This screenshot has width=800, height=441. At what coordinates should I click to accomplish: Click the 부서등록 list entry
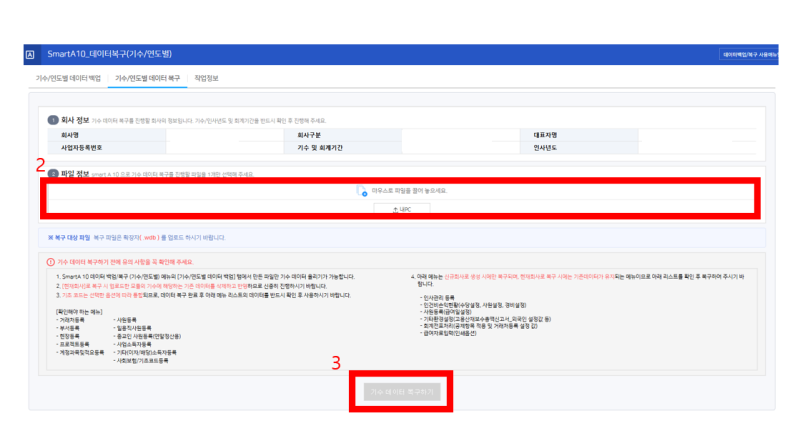pos(68,328)
